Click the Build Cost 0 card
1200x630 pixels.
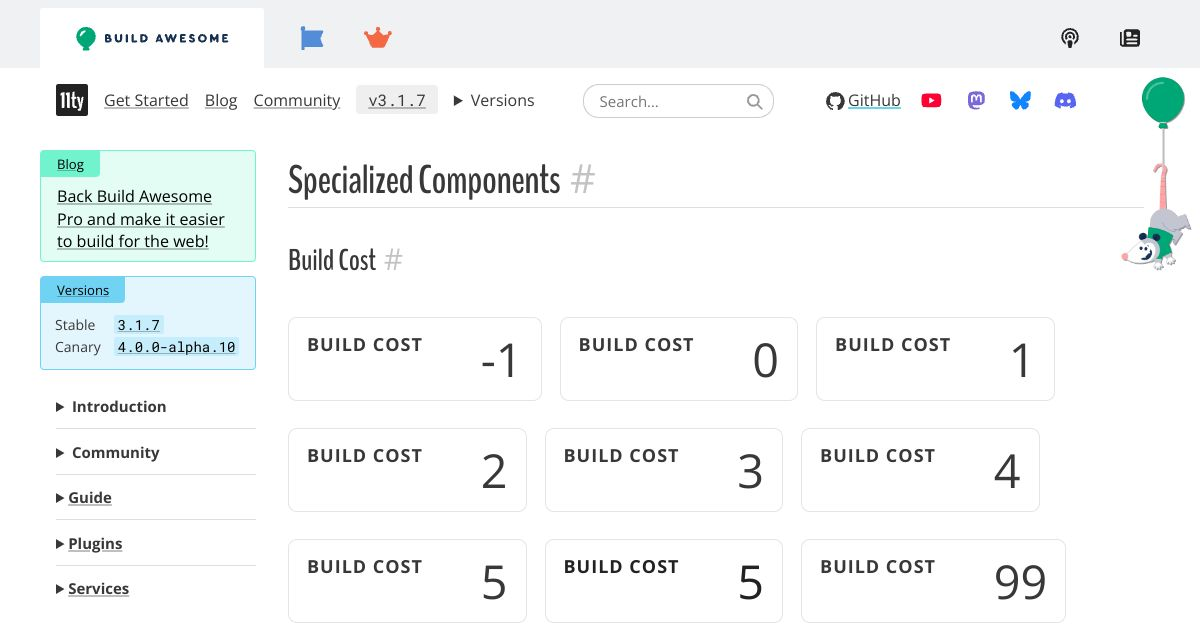[679, 359]
